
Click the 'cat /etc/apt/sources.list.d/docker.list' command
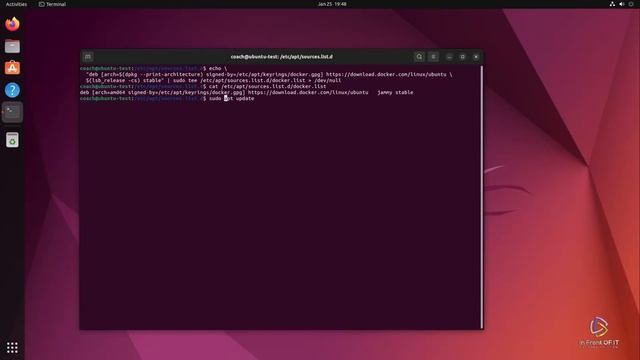(267, 87)
